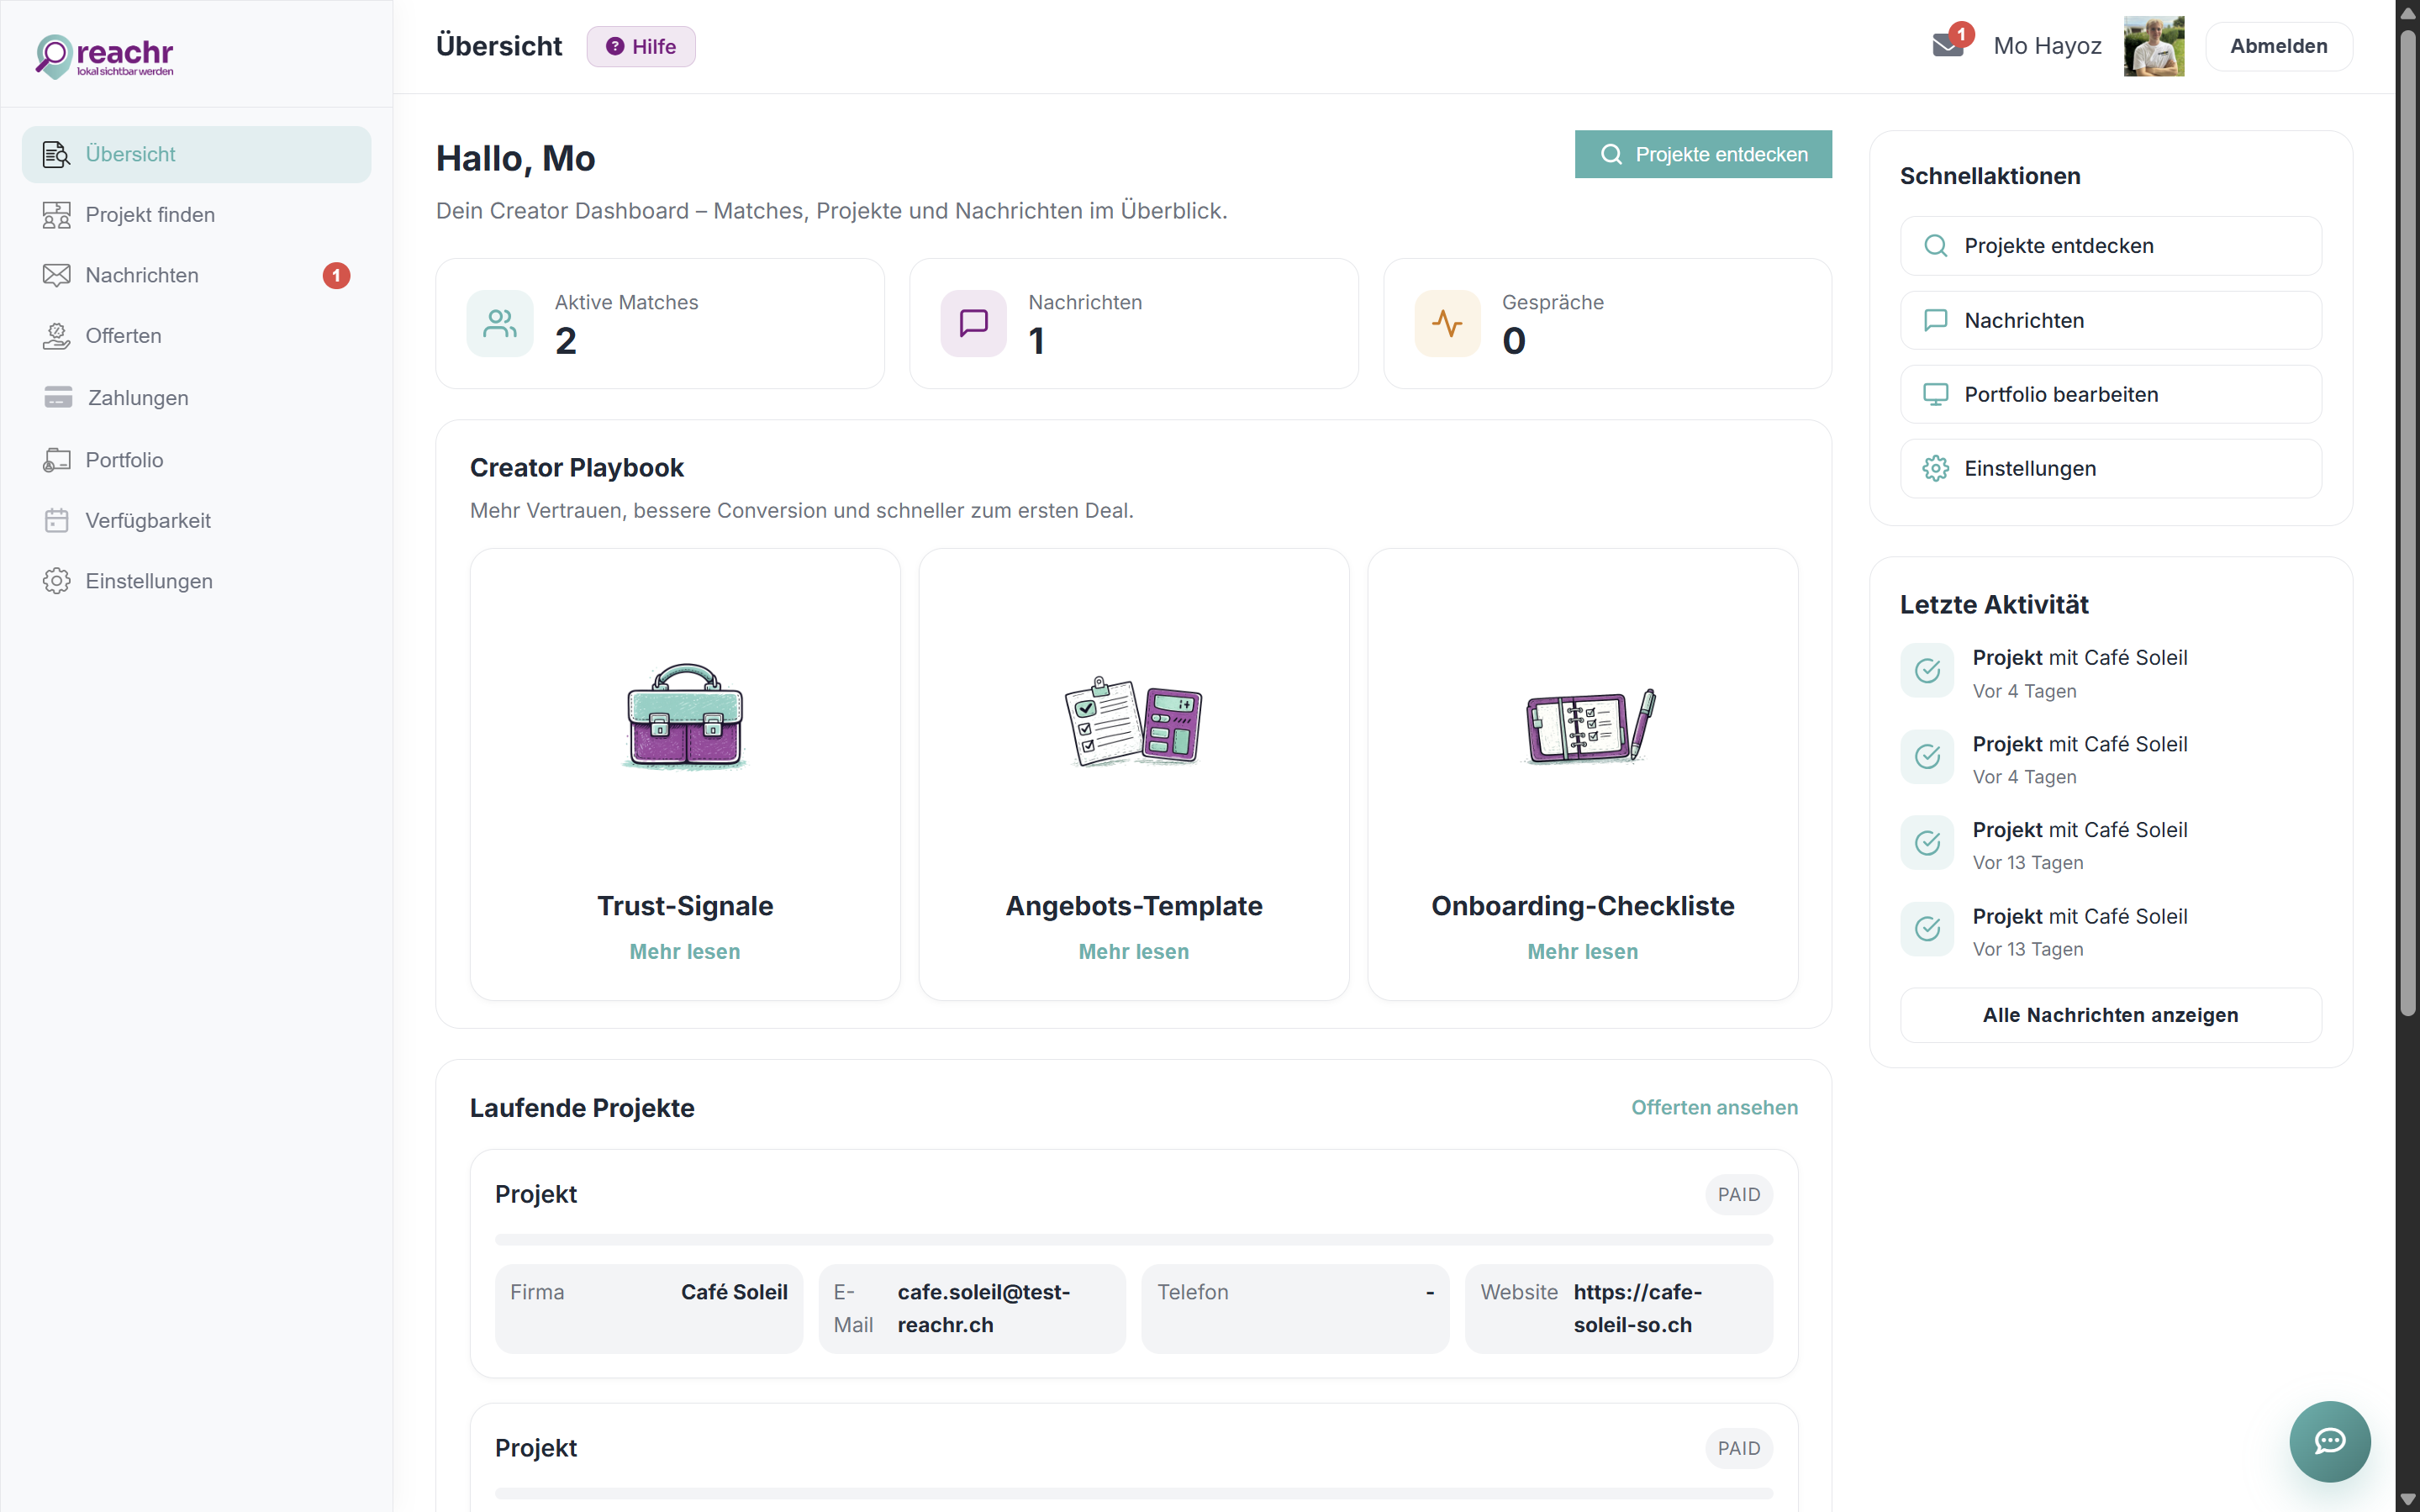
Task: Click the first Vor 4 Tagen activity check icon
Action: tap(1927, 670)
